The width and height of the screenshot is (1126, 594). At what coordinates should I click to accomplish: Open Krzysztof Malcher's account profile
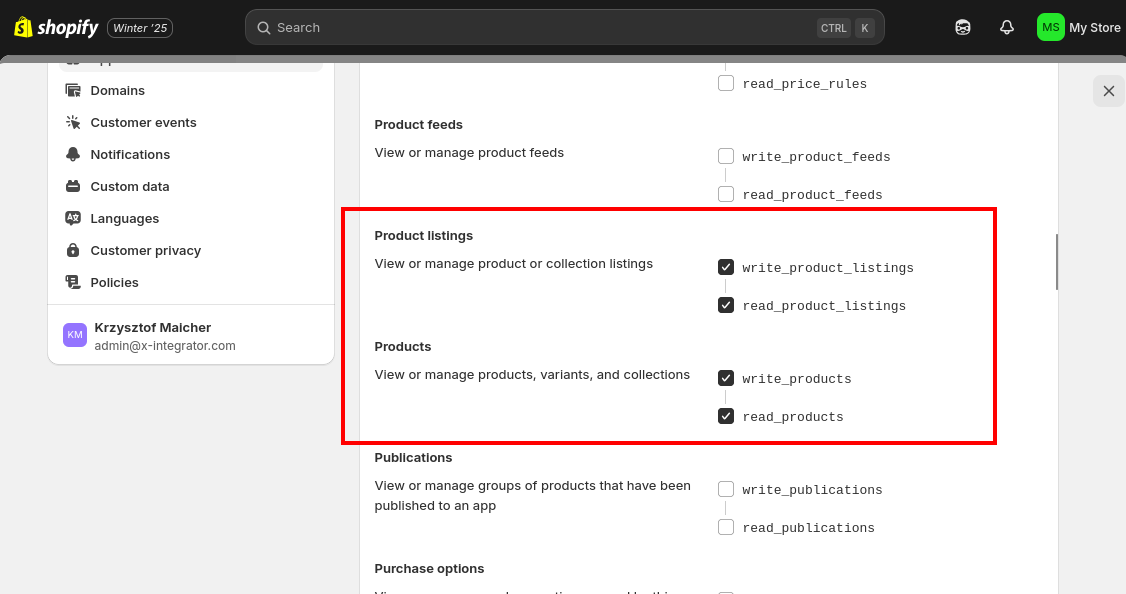pyautogui.click(x=190, y=336)
